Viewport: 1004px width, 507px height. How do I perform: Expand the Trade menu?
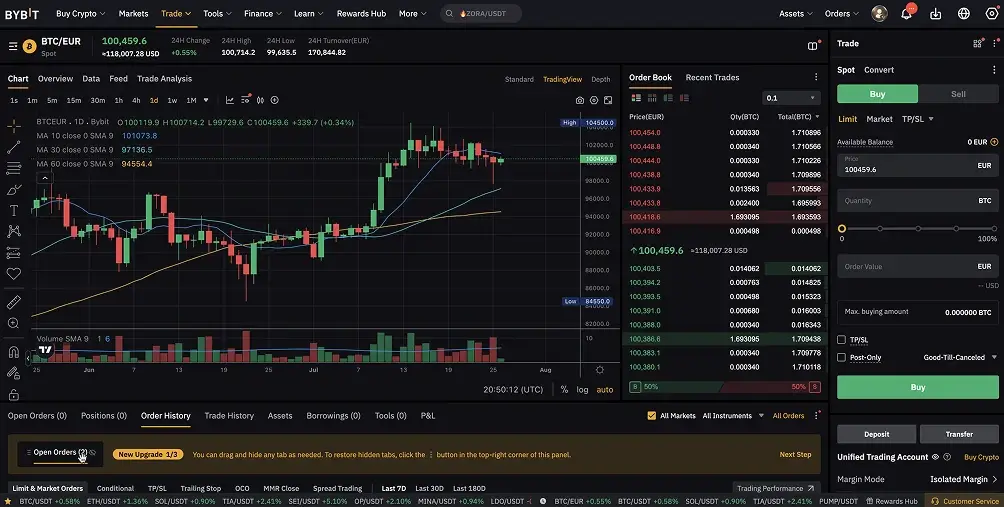(x=176, y=13)
